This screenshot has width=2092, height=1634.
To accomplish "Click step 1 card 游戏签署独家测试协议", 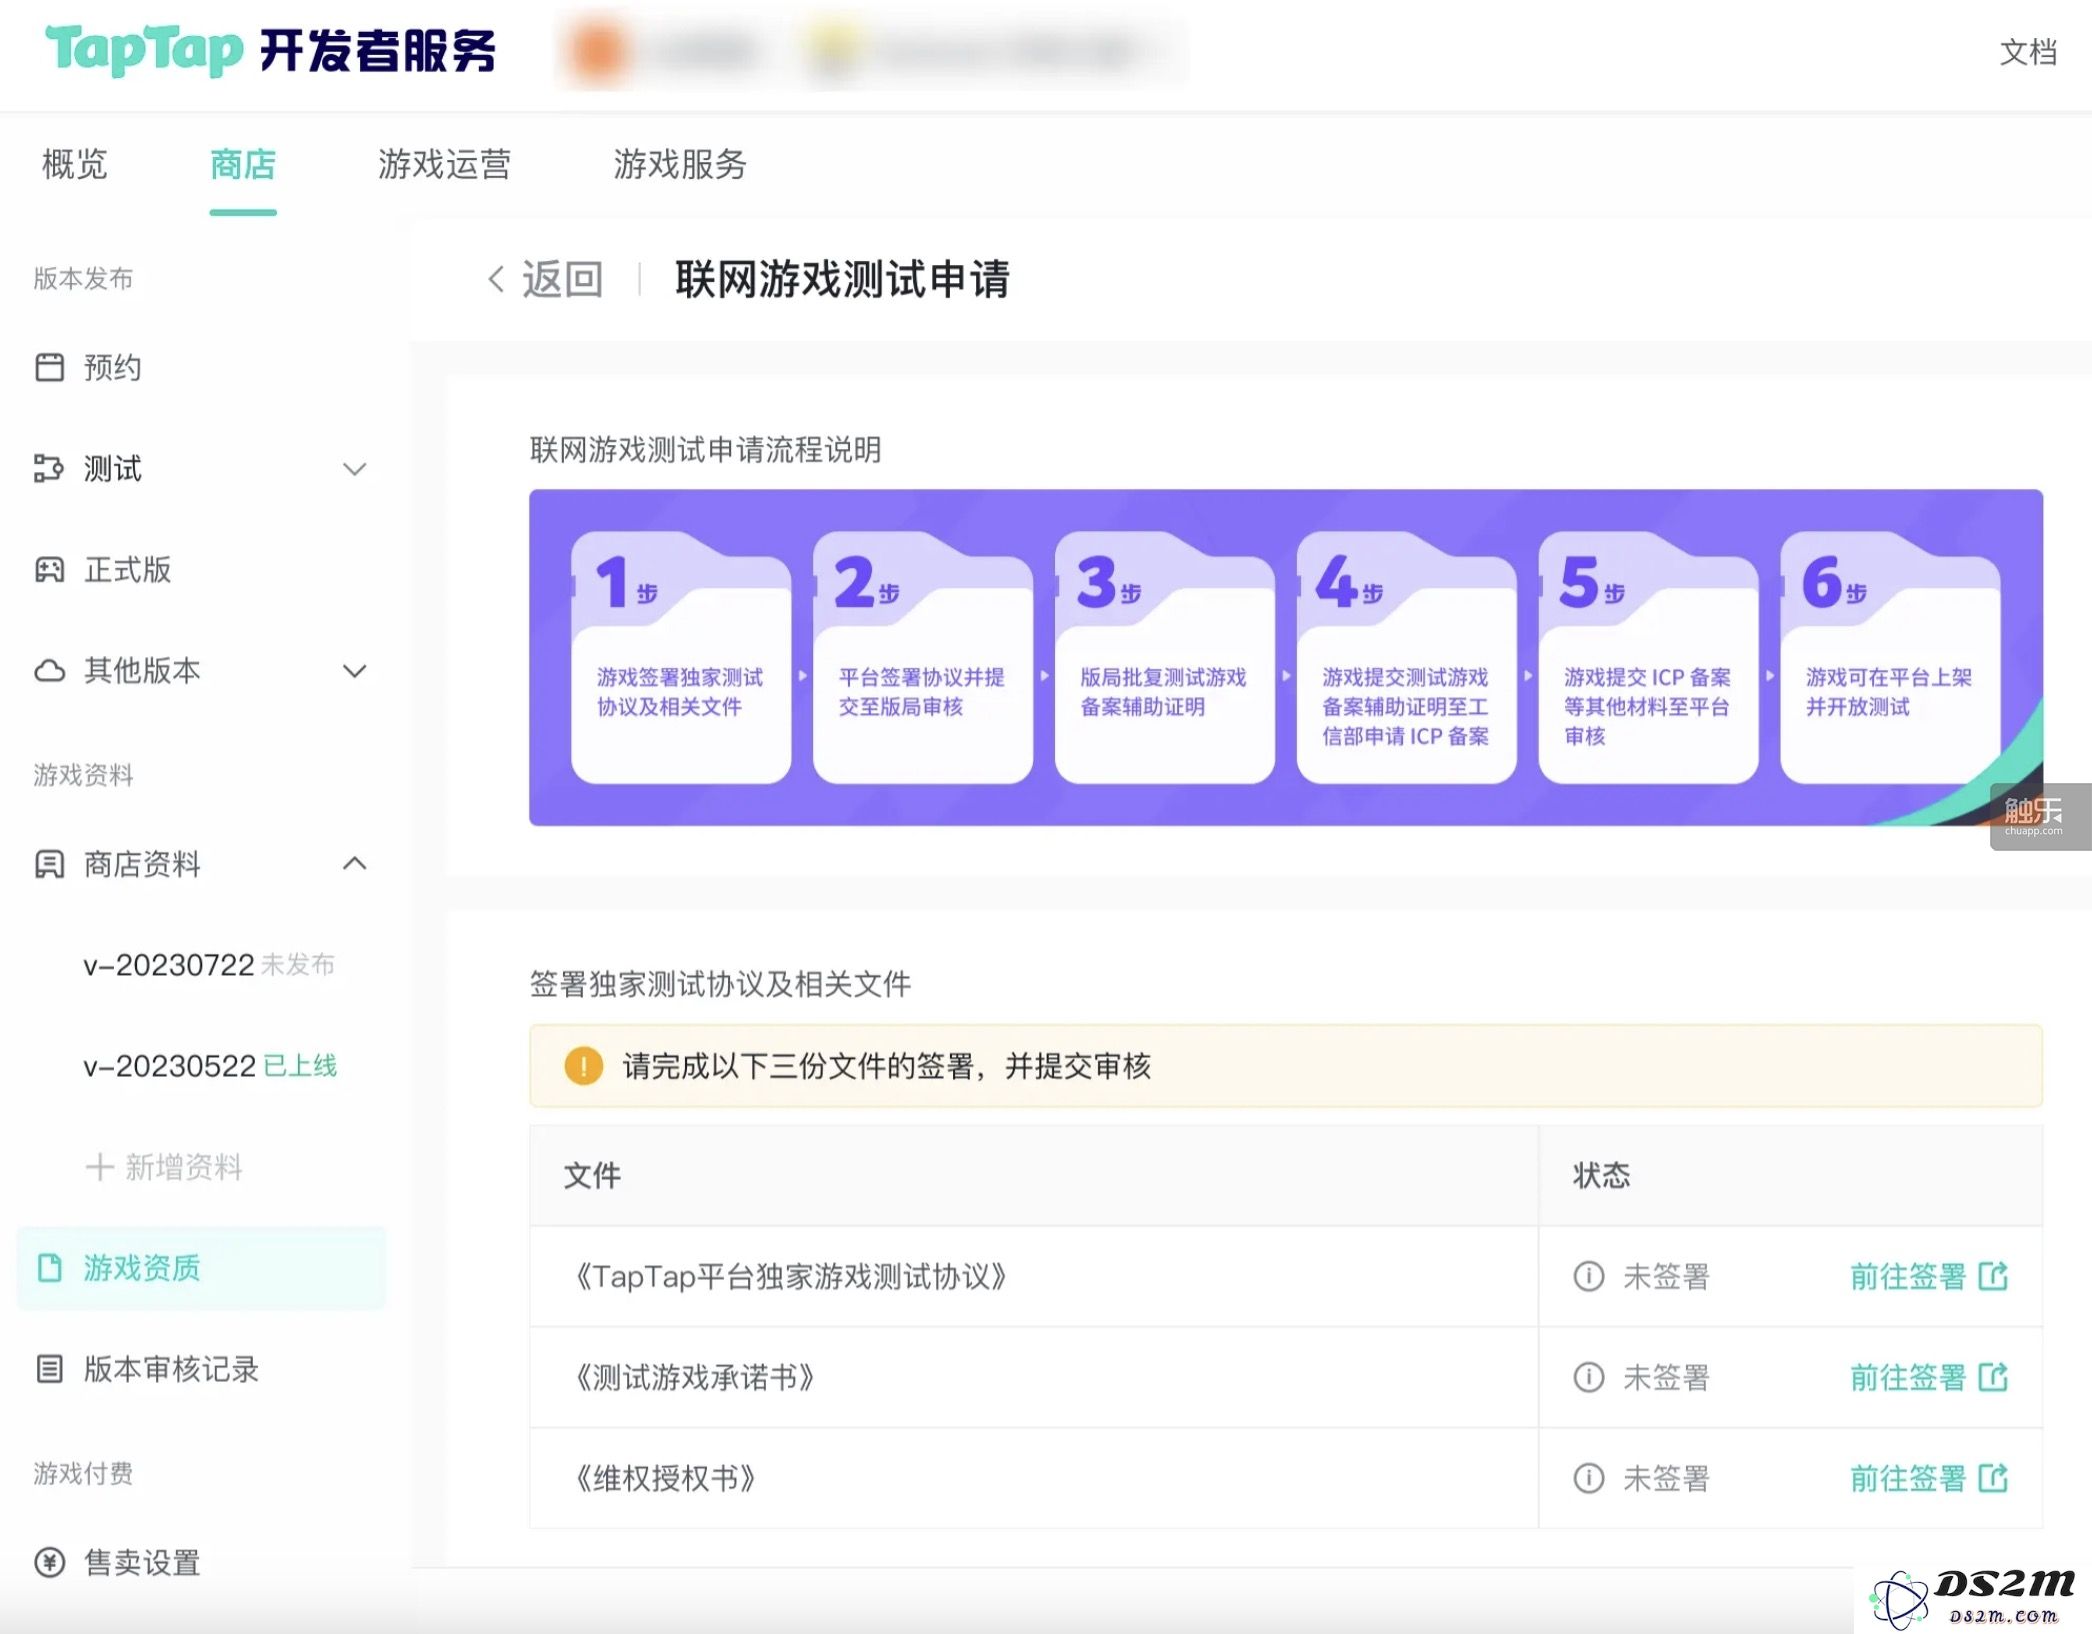I will click(x=681, y=657).
